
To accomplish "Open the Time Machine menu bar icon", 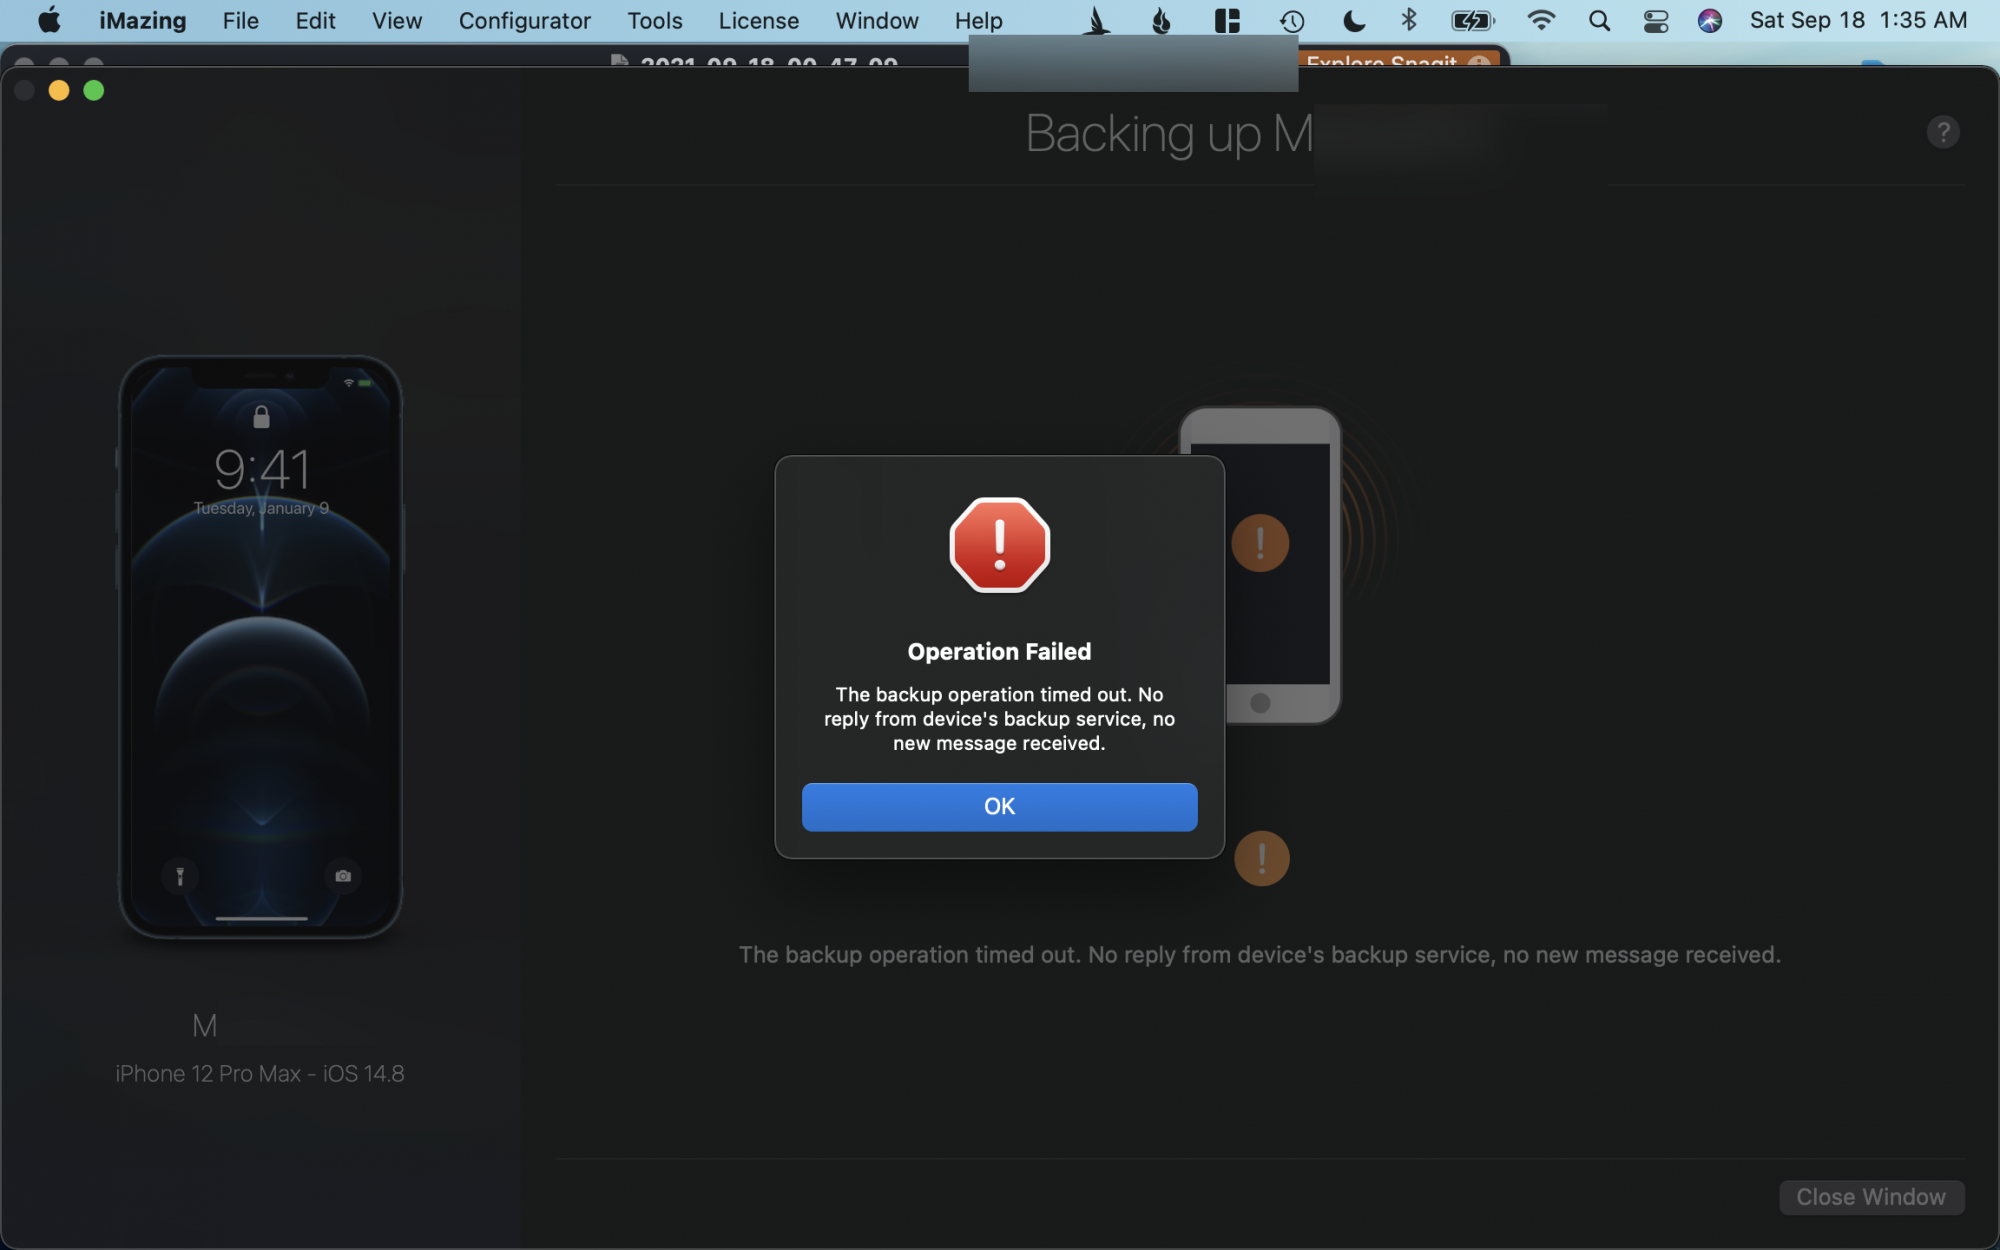I will [1292, 21].
